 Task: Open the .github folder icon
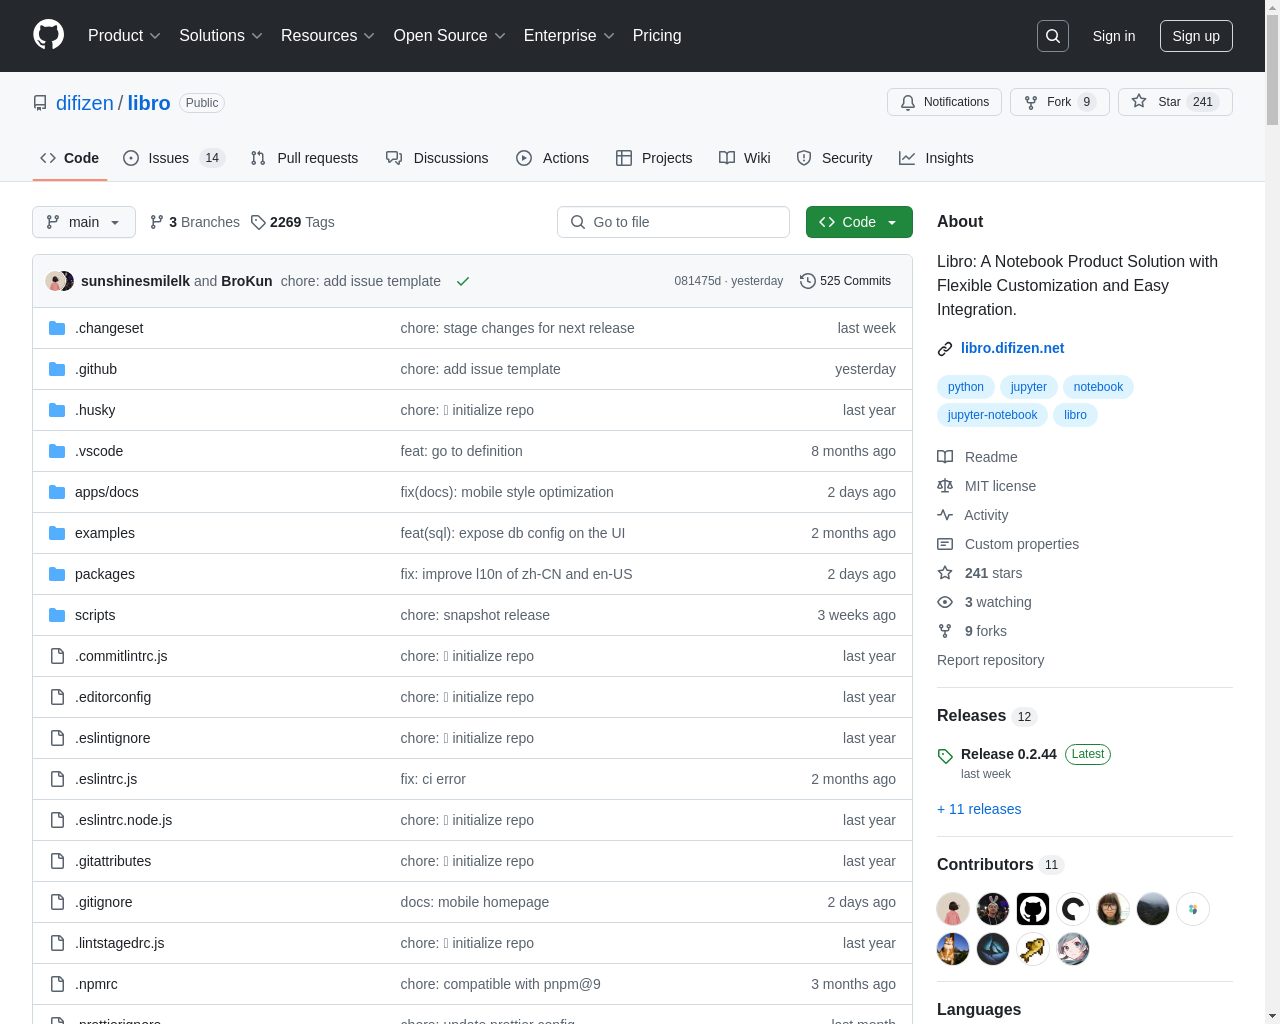(57, 369)
